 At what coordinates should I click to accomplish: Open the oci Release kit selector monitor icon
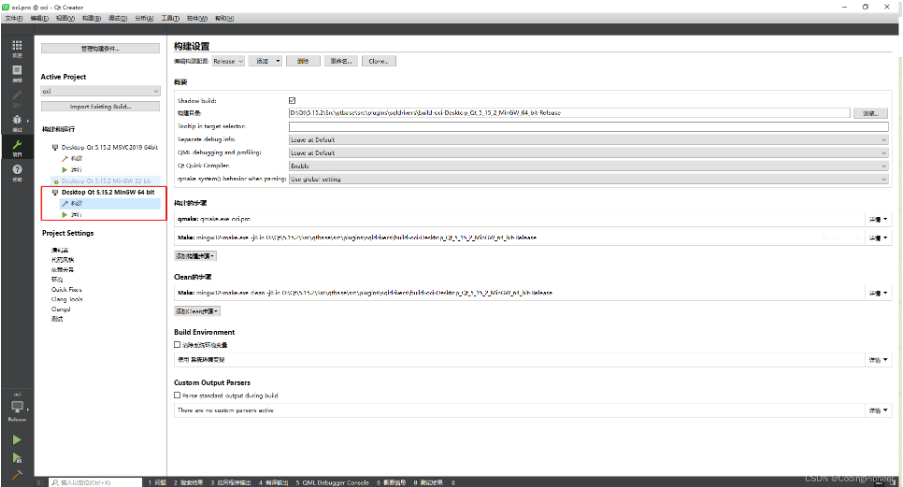(x=17, y=408)
